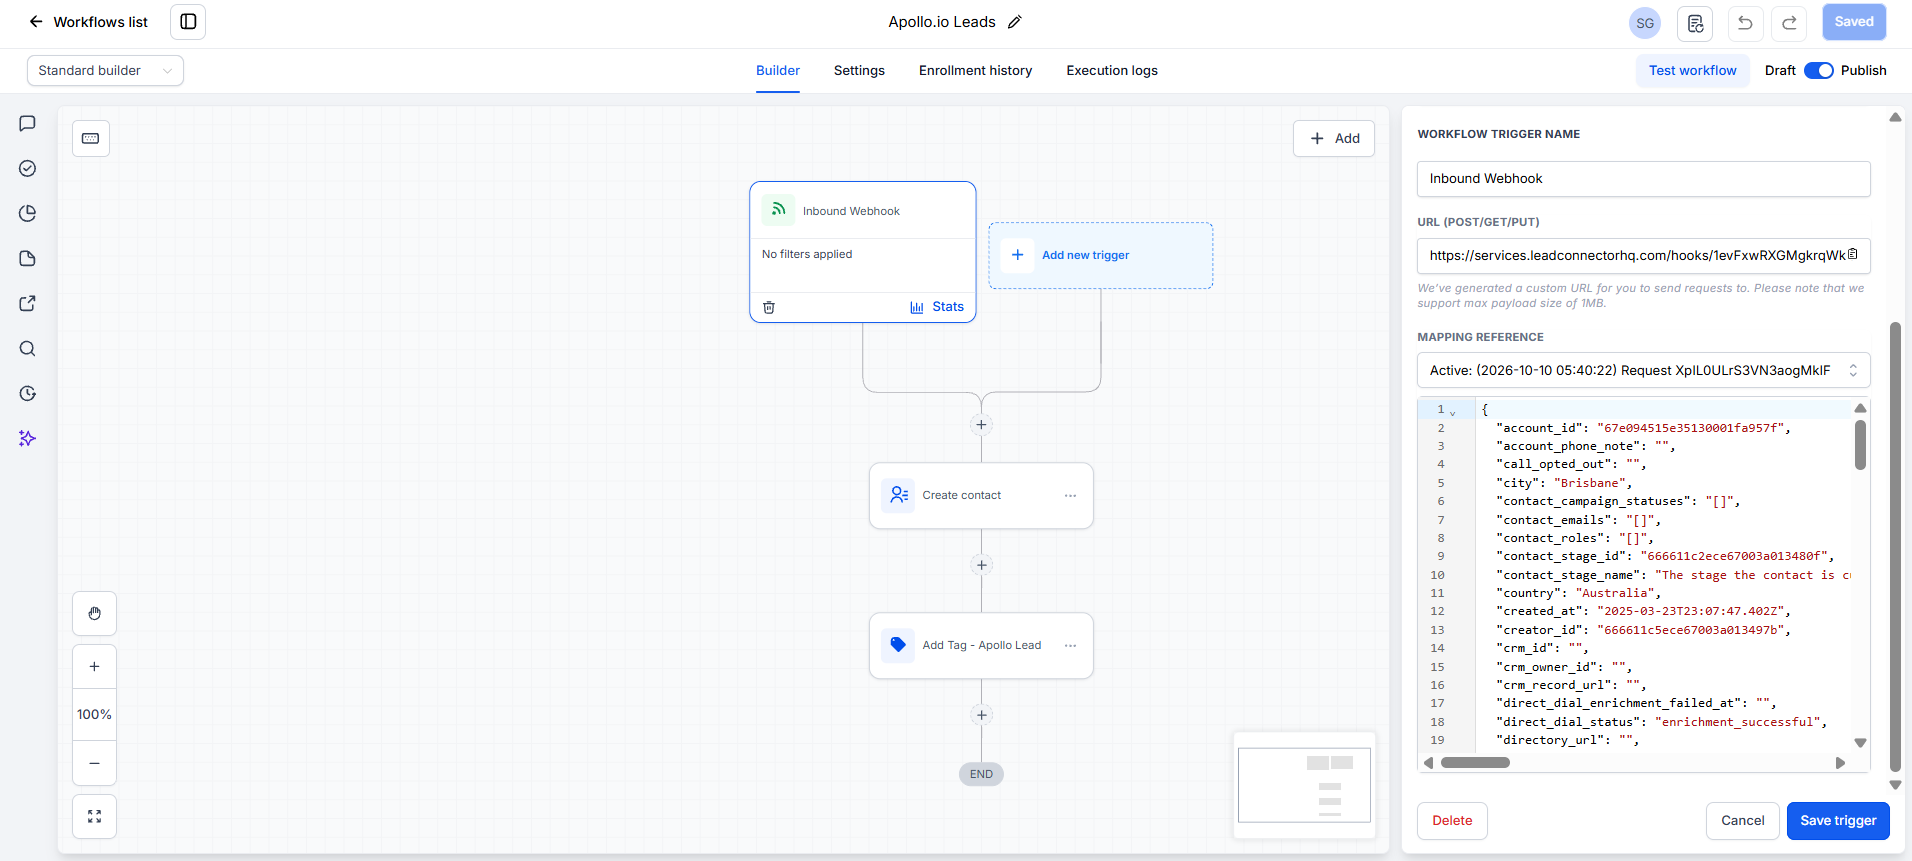Open the Execution logs tab
The image size is (1912, 861).
tap(1112, 70)
